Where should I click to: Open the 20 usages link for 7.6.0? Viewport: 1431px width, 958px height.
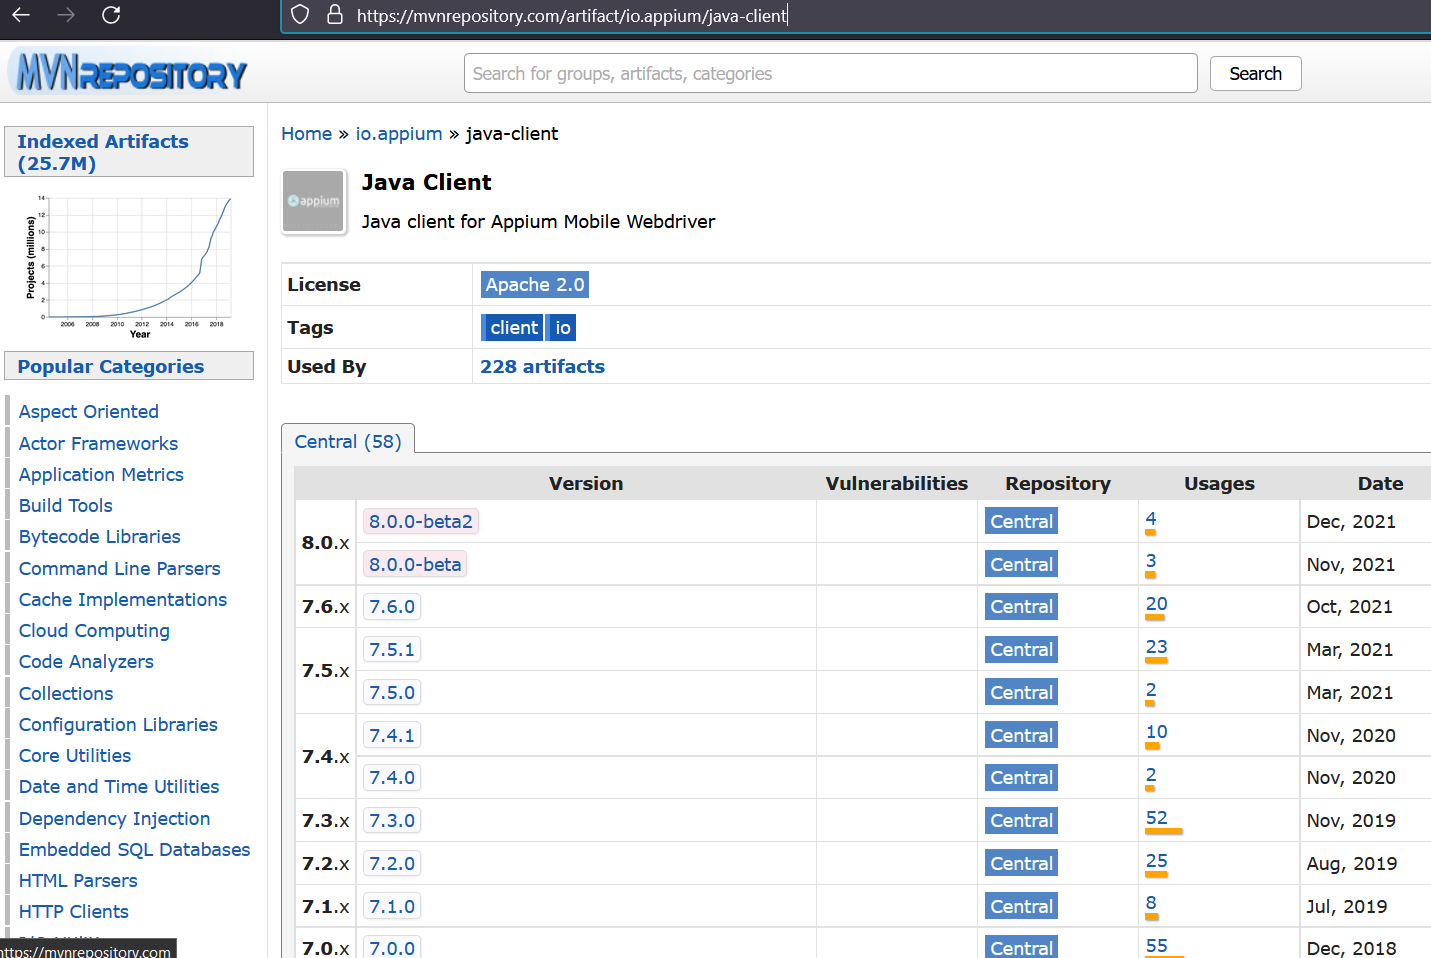point(1156,604)
